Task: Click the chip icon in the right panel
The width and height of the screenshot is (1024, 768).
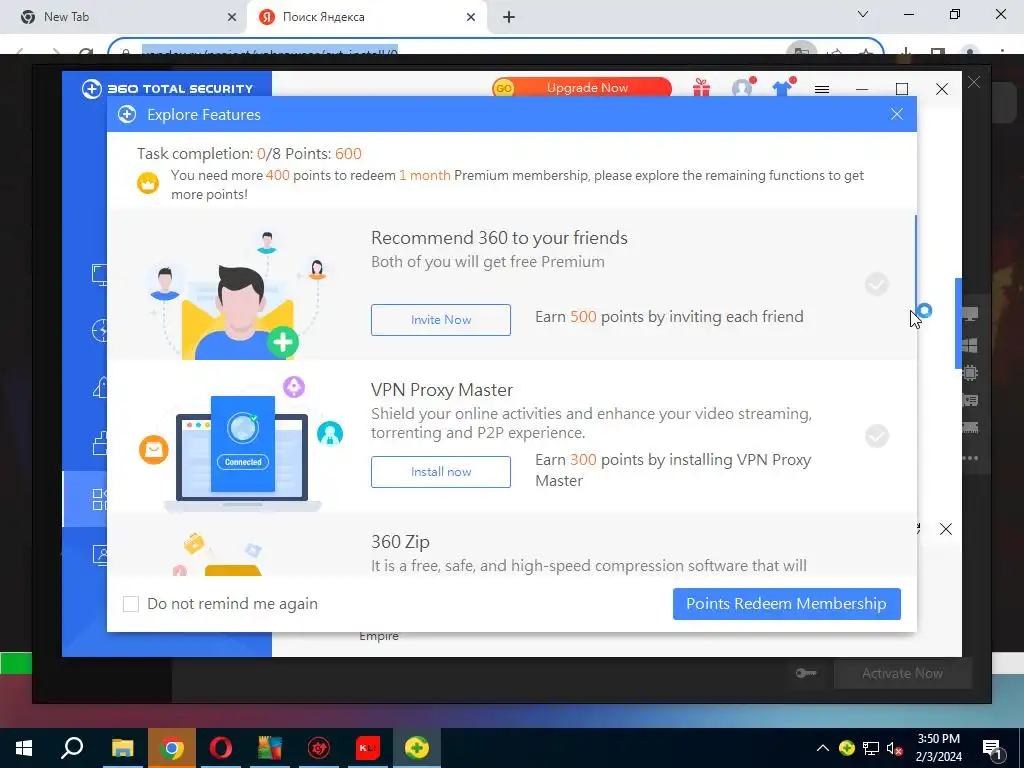Action: (970, 373)
